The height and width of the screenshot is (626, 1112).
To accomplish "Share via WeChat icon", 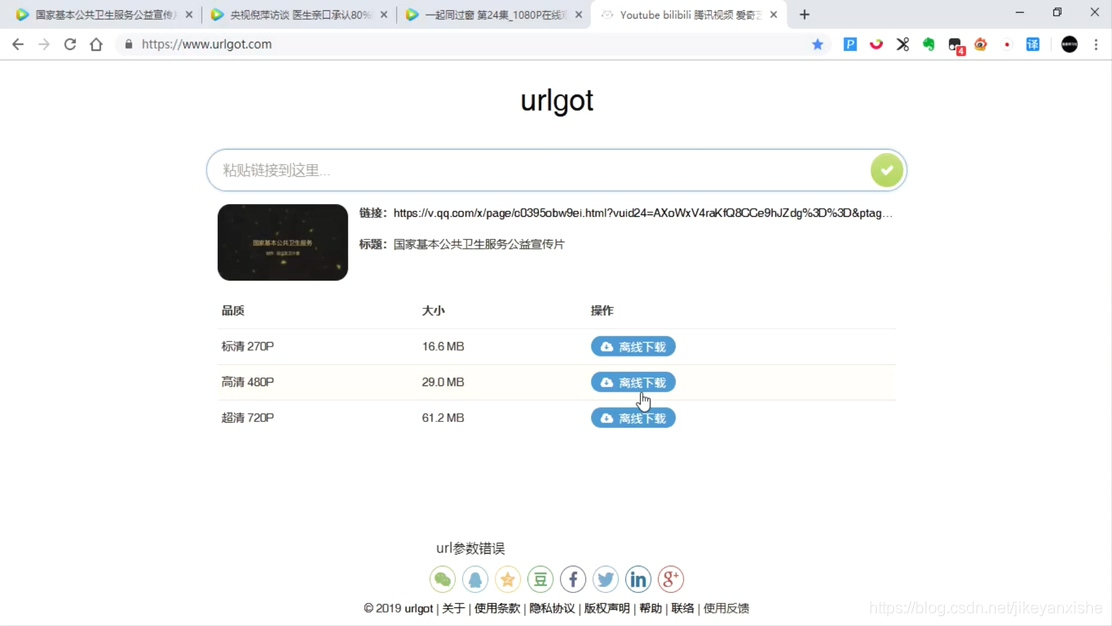I will 443,579.
